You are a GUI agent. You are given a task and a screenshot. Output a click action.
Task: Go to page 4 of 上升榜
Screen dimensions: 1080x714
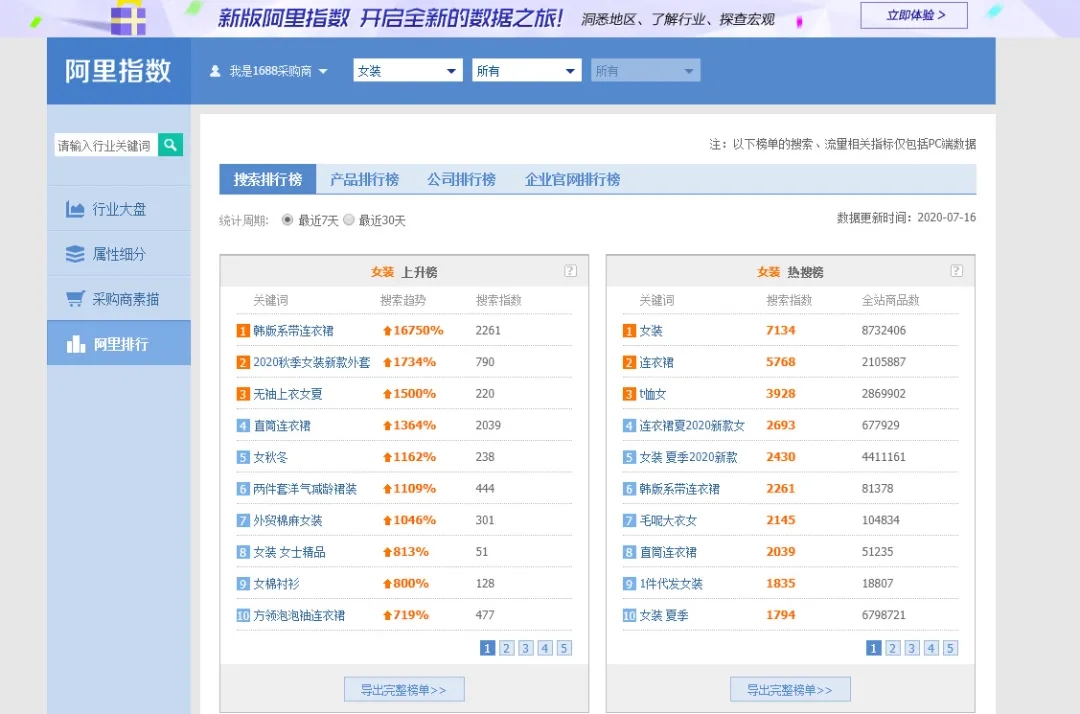tap(545, 648)
